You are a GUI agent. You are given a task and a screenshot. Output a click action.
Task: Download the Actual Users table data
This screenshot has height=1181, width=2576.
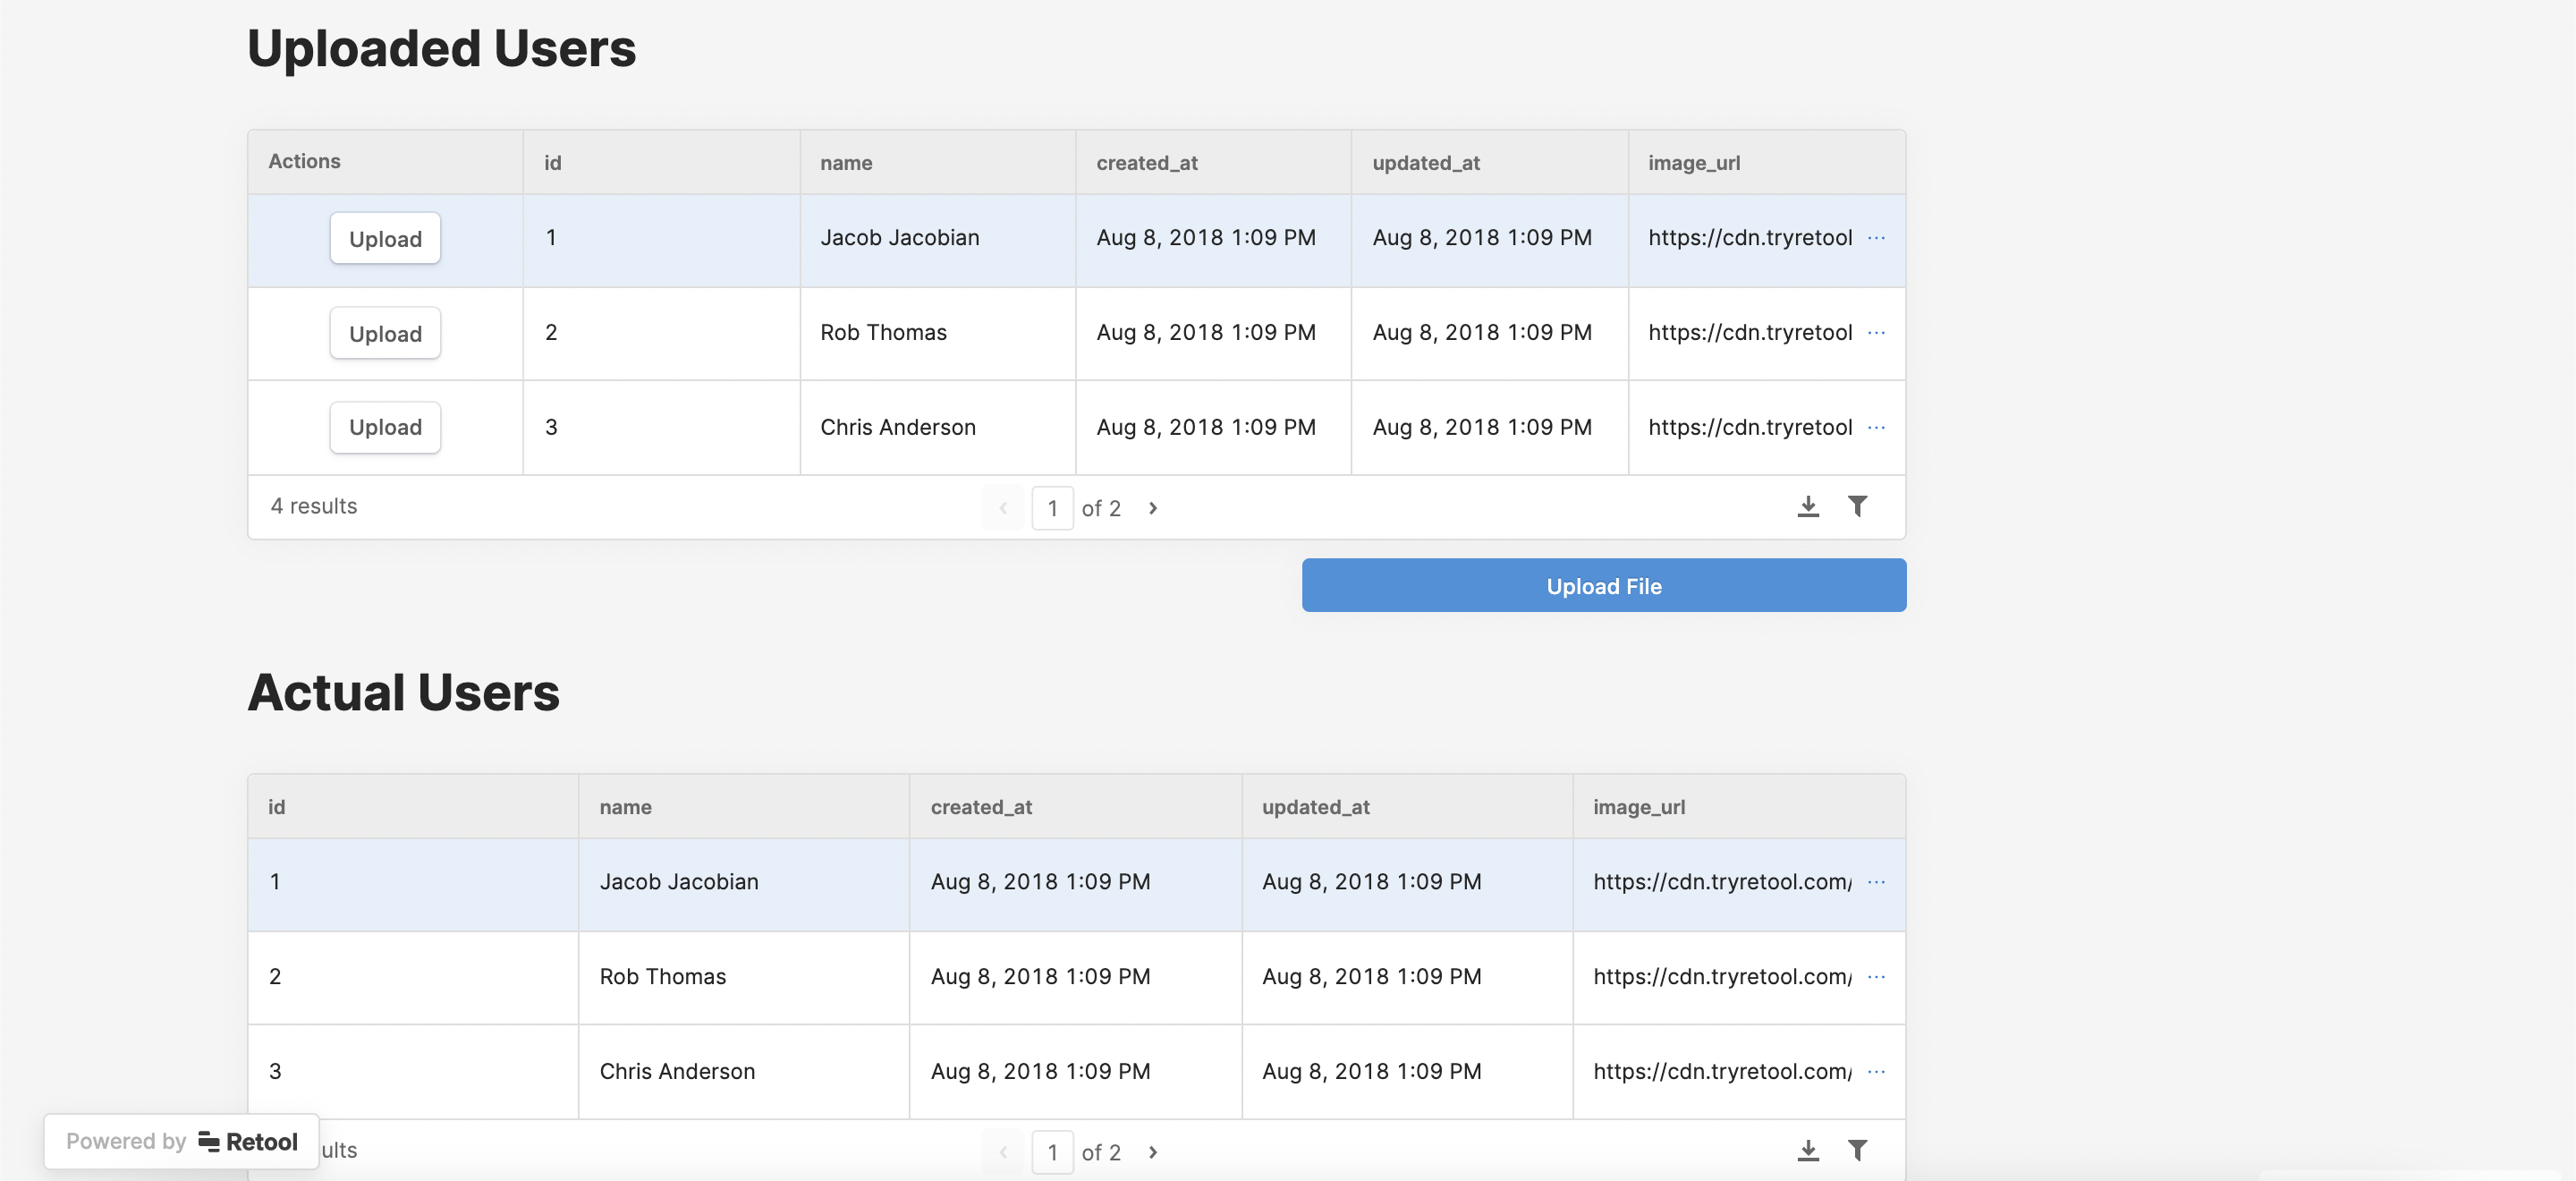click(x=1807, y=1150)
